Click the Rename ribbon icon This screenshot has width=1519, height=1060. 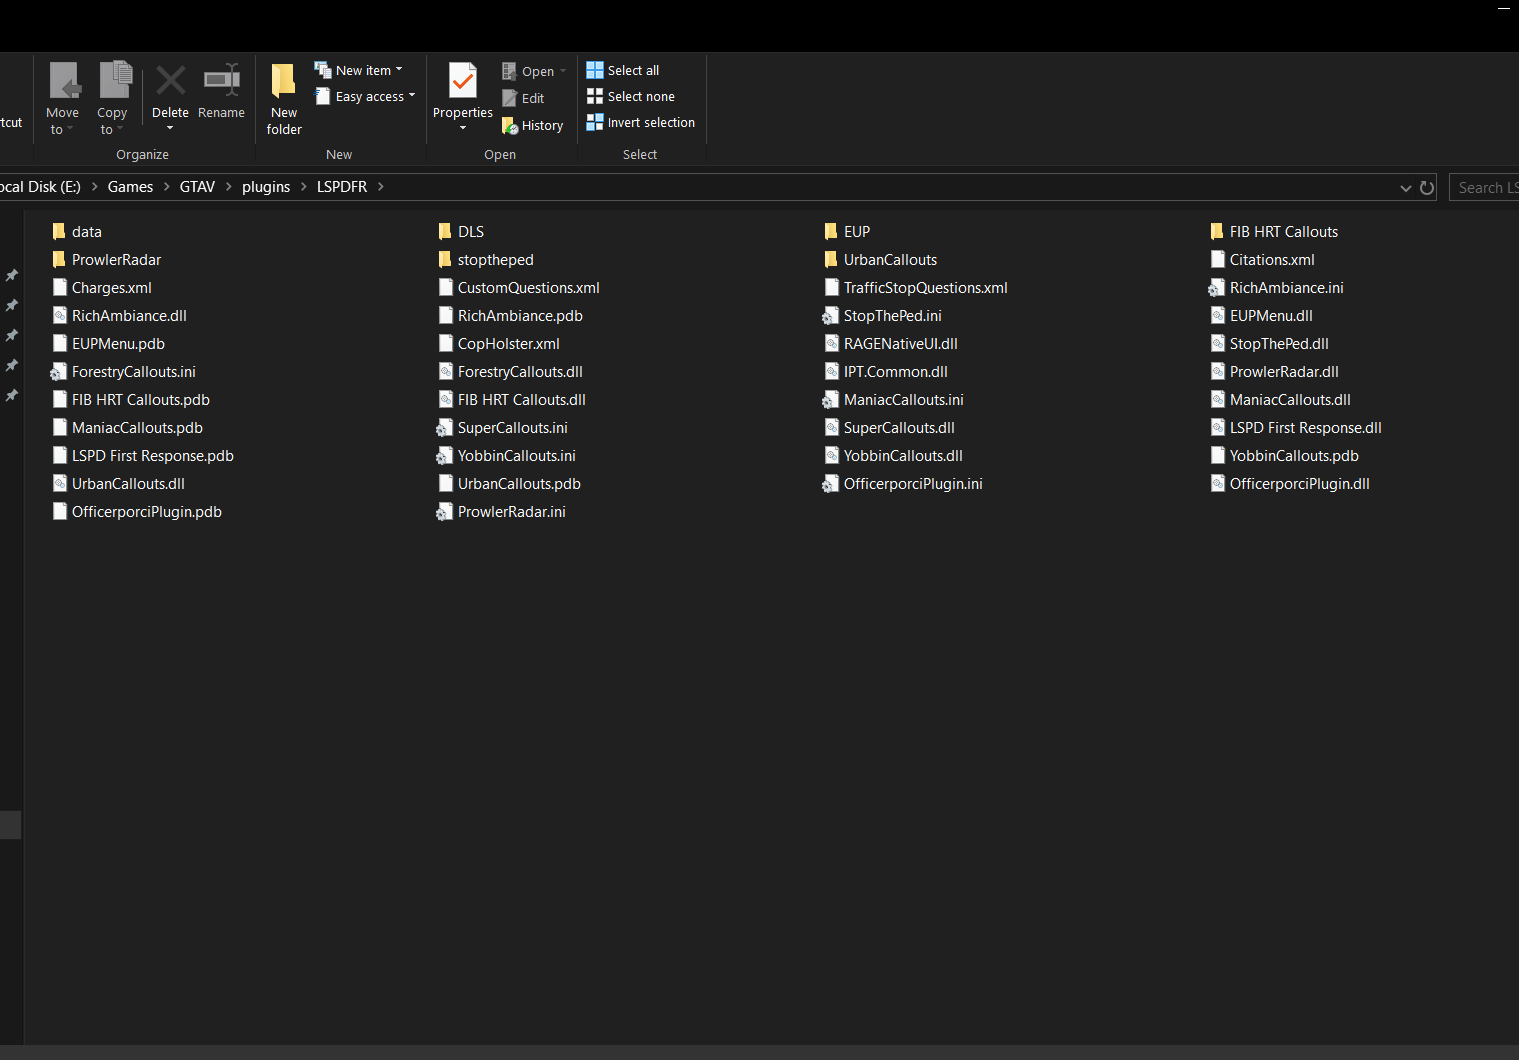pyautogui.click(x=221, y=80)
